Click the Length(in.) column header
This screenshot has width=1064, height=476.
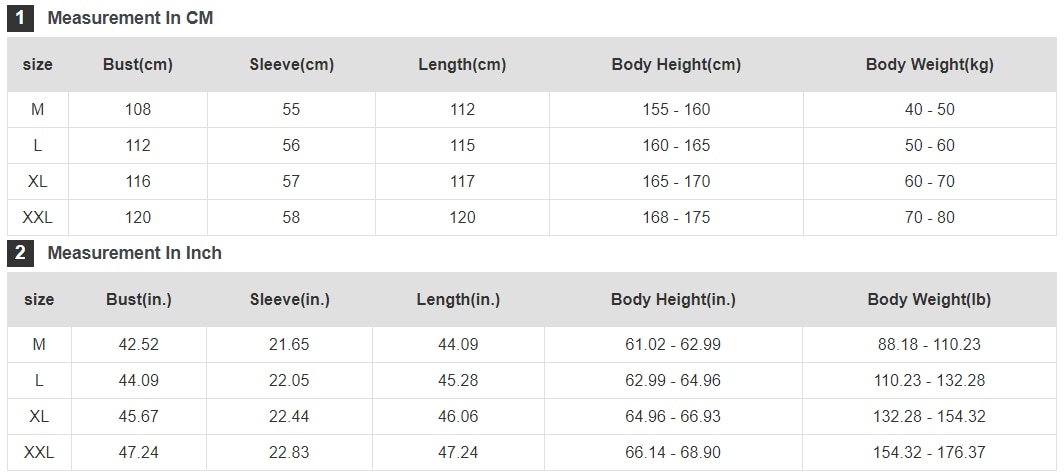point(458,300)
